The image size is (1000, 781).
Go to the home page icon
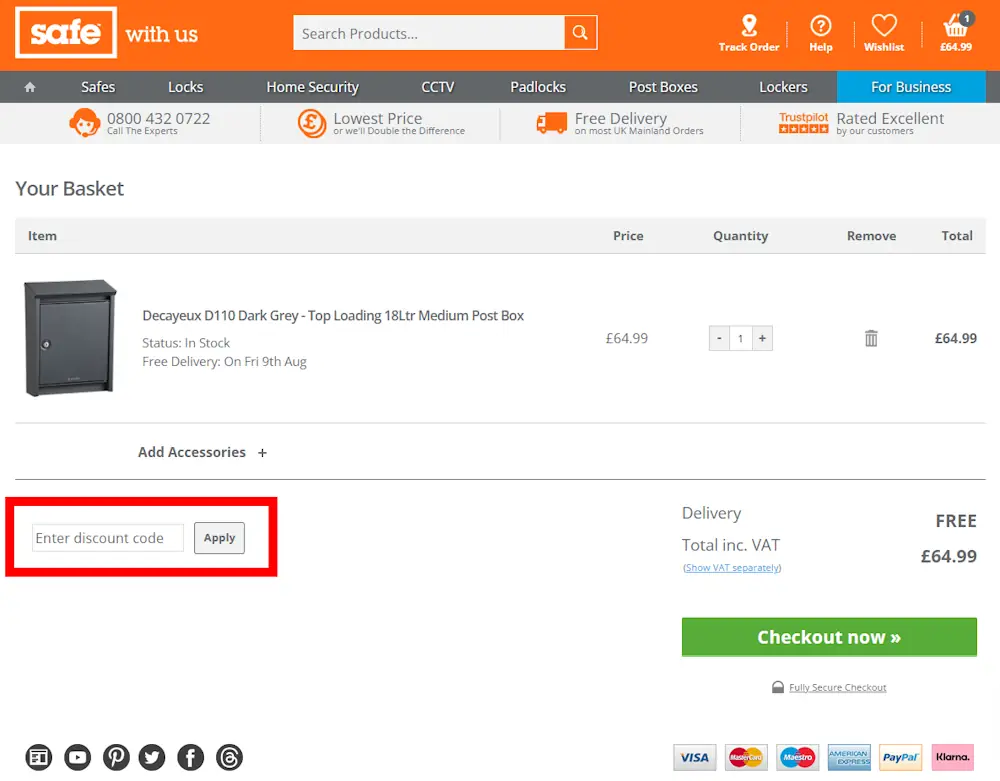click(x=30, y=87)
